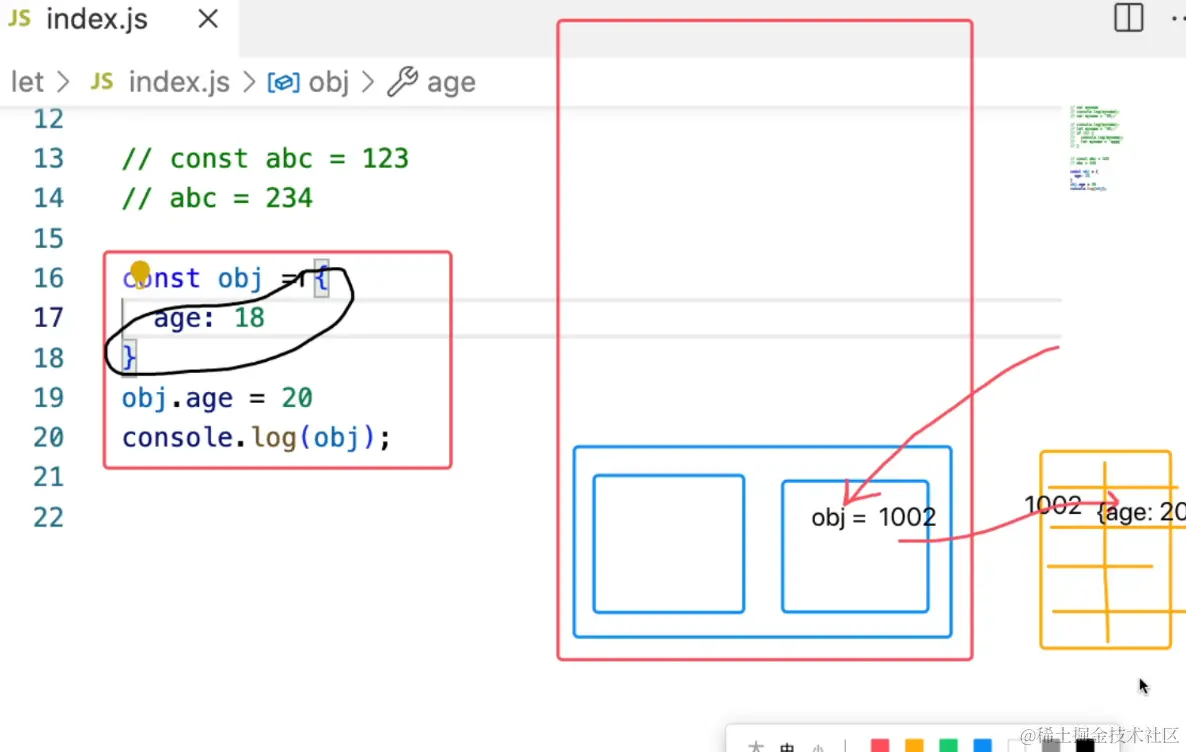Screen dimensions: 1186x752
Task: Open the index.js breadcrumb dropdown
Action: [x=179, y=82]
